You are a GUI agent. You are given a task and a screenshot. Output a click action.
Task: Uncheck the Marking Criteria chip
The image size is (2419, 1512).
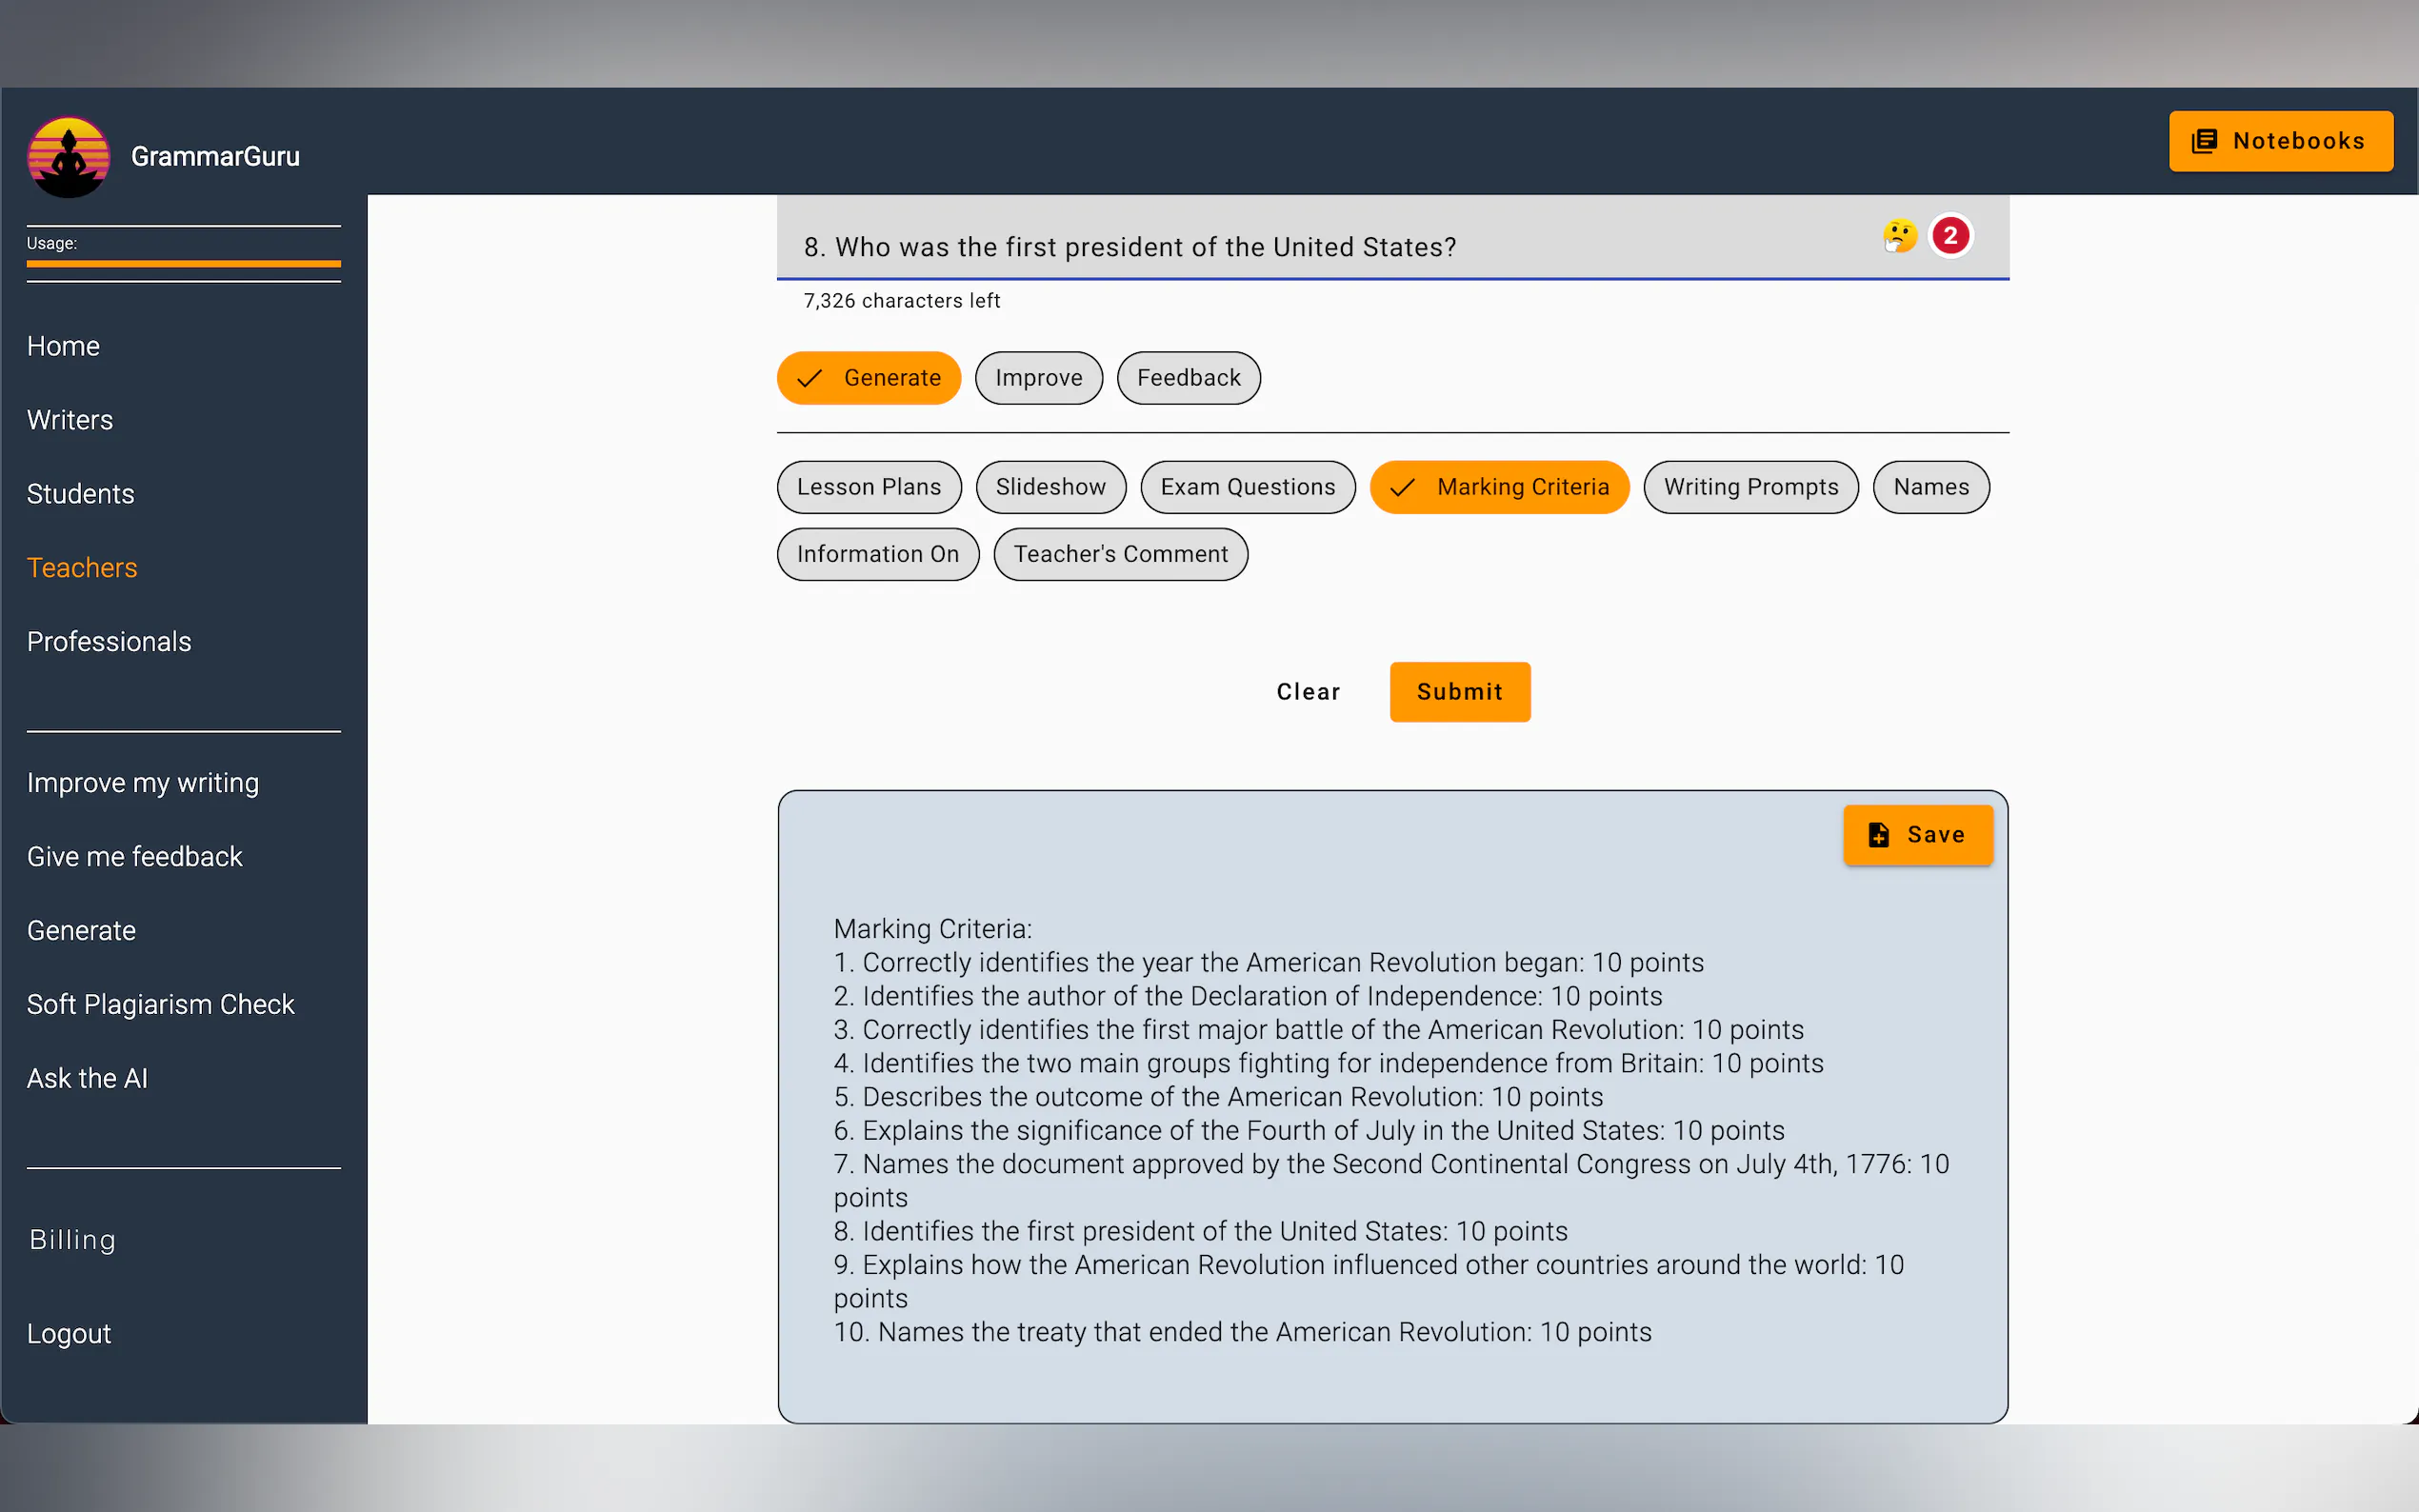click(1498, 487)
